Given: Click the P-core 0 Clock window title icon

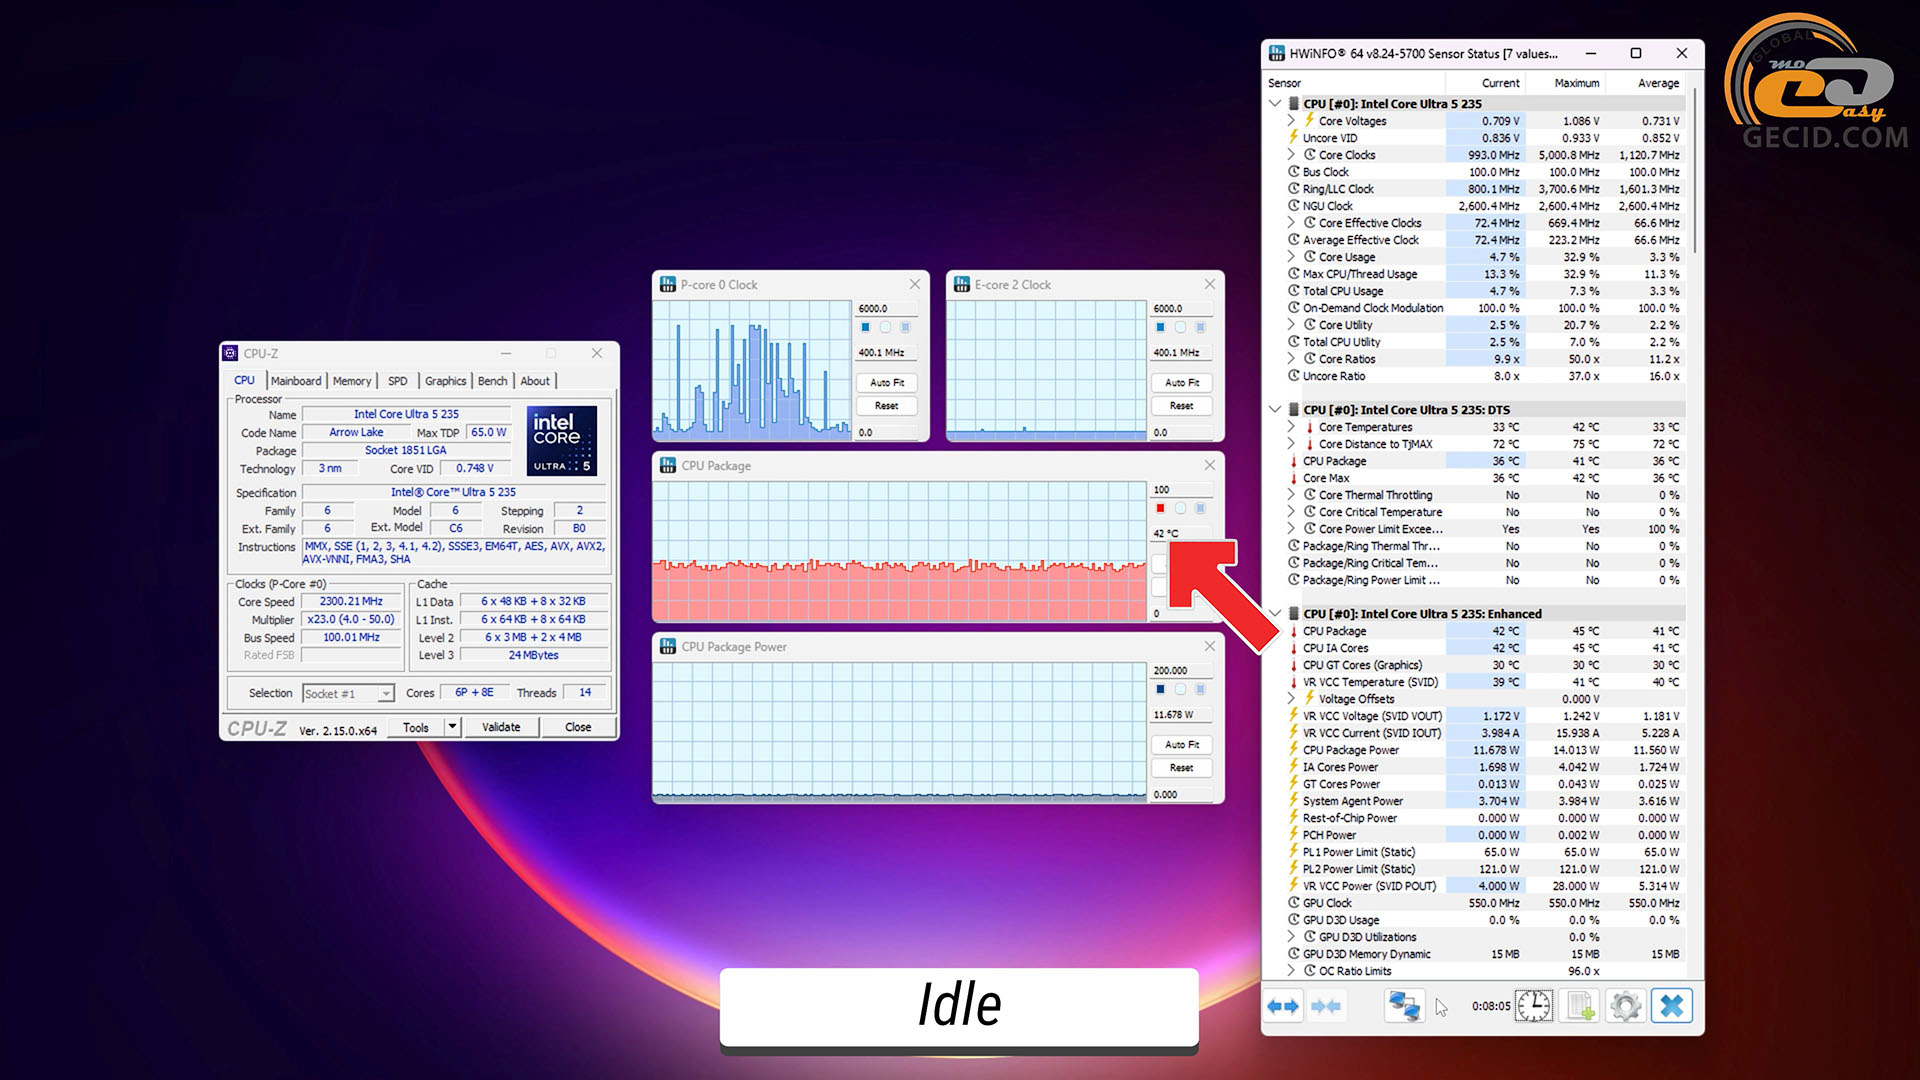Looking at the screenshot, I should 668,285.
